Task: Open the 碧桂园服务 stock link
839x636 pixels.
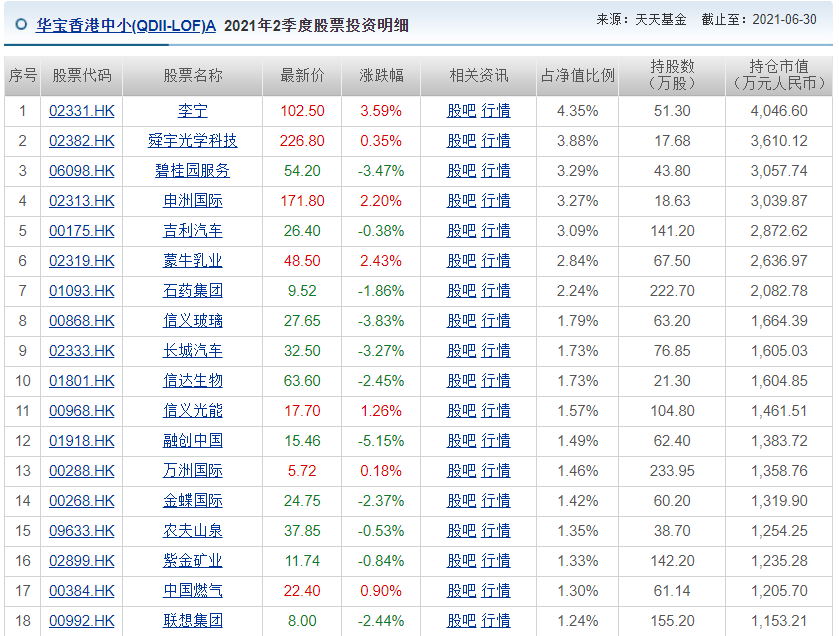Action: tap(193, 171)
